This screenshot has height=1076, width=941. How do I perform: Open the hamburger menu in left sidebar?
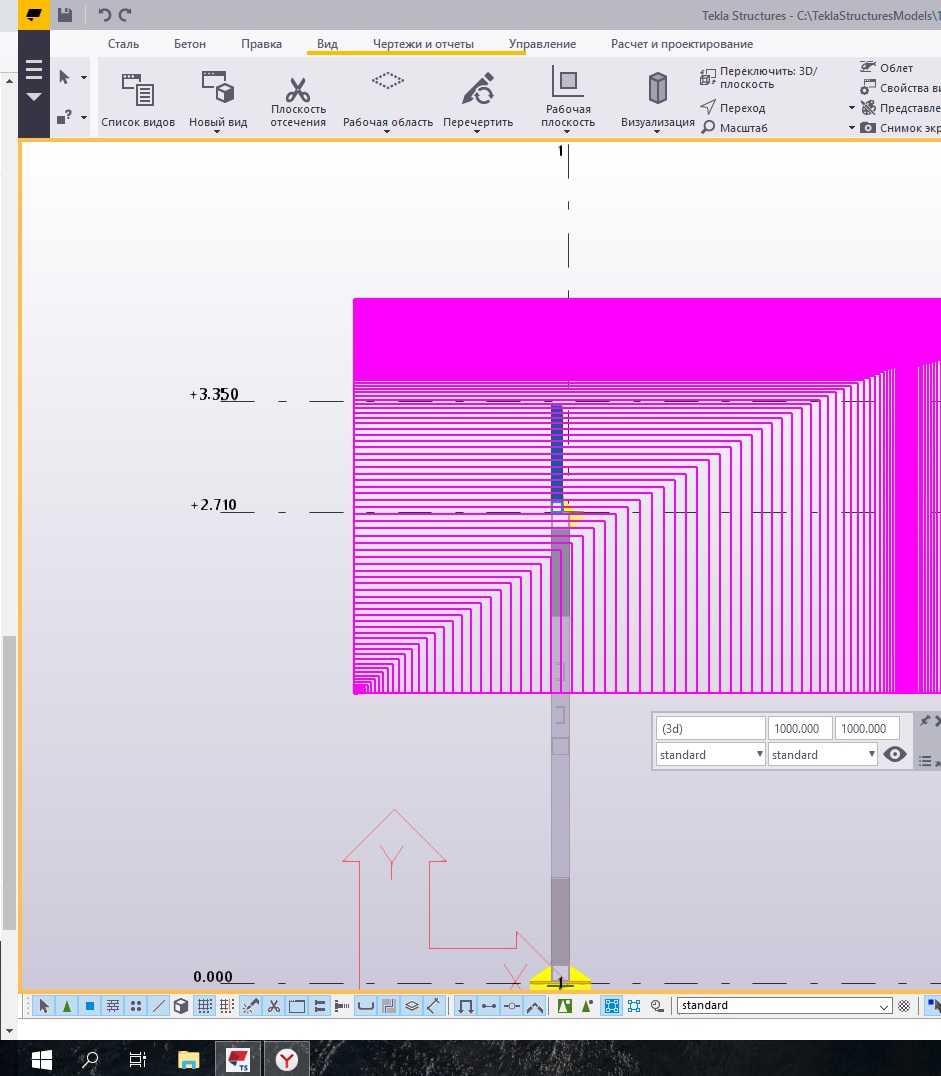(x=34, y=70)
